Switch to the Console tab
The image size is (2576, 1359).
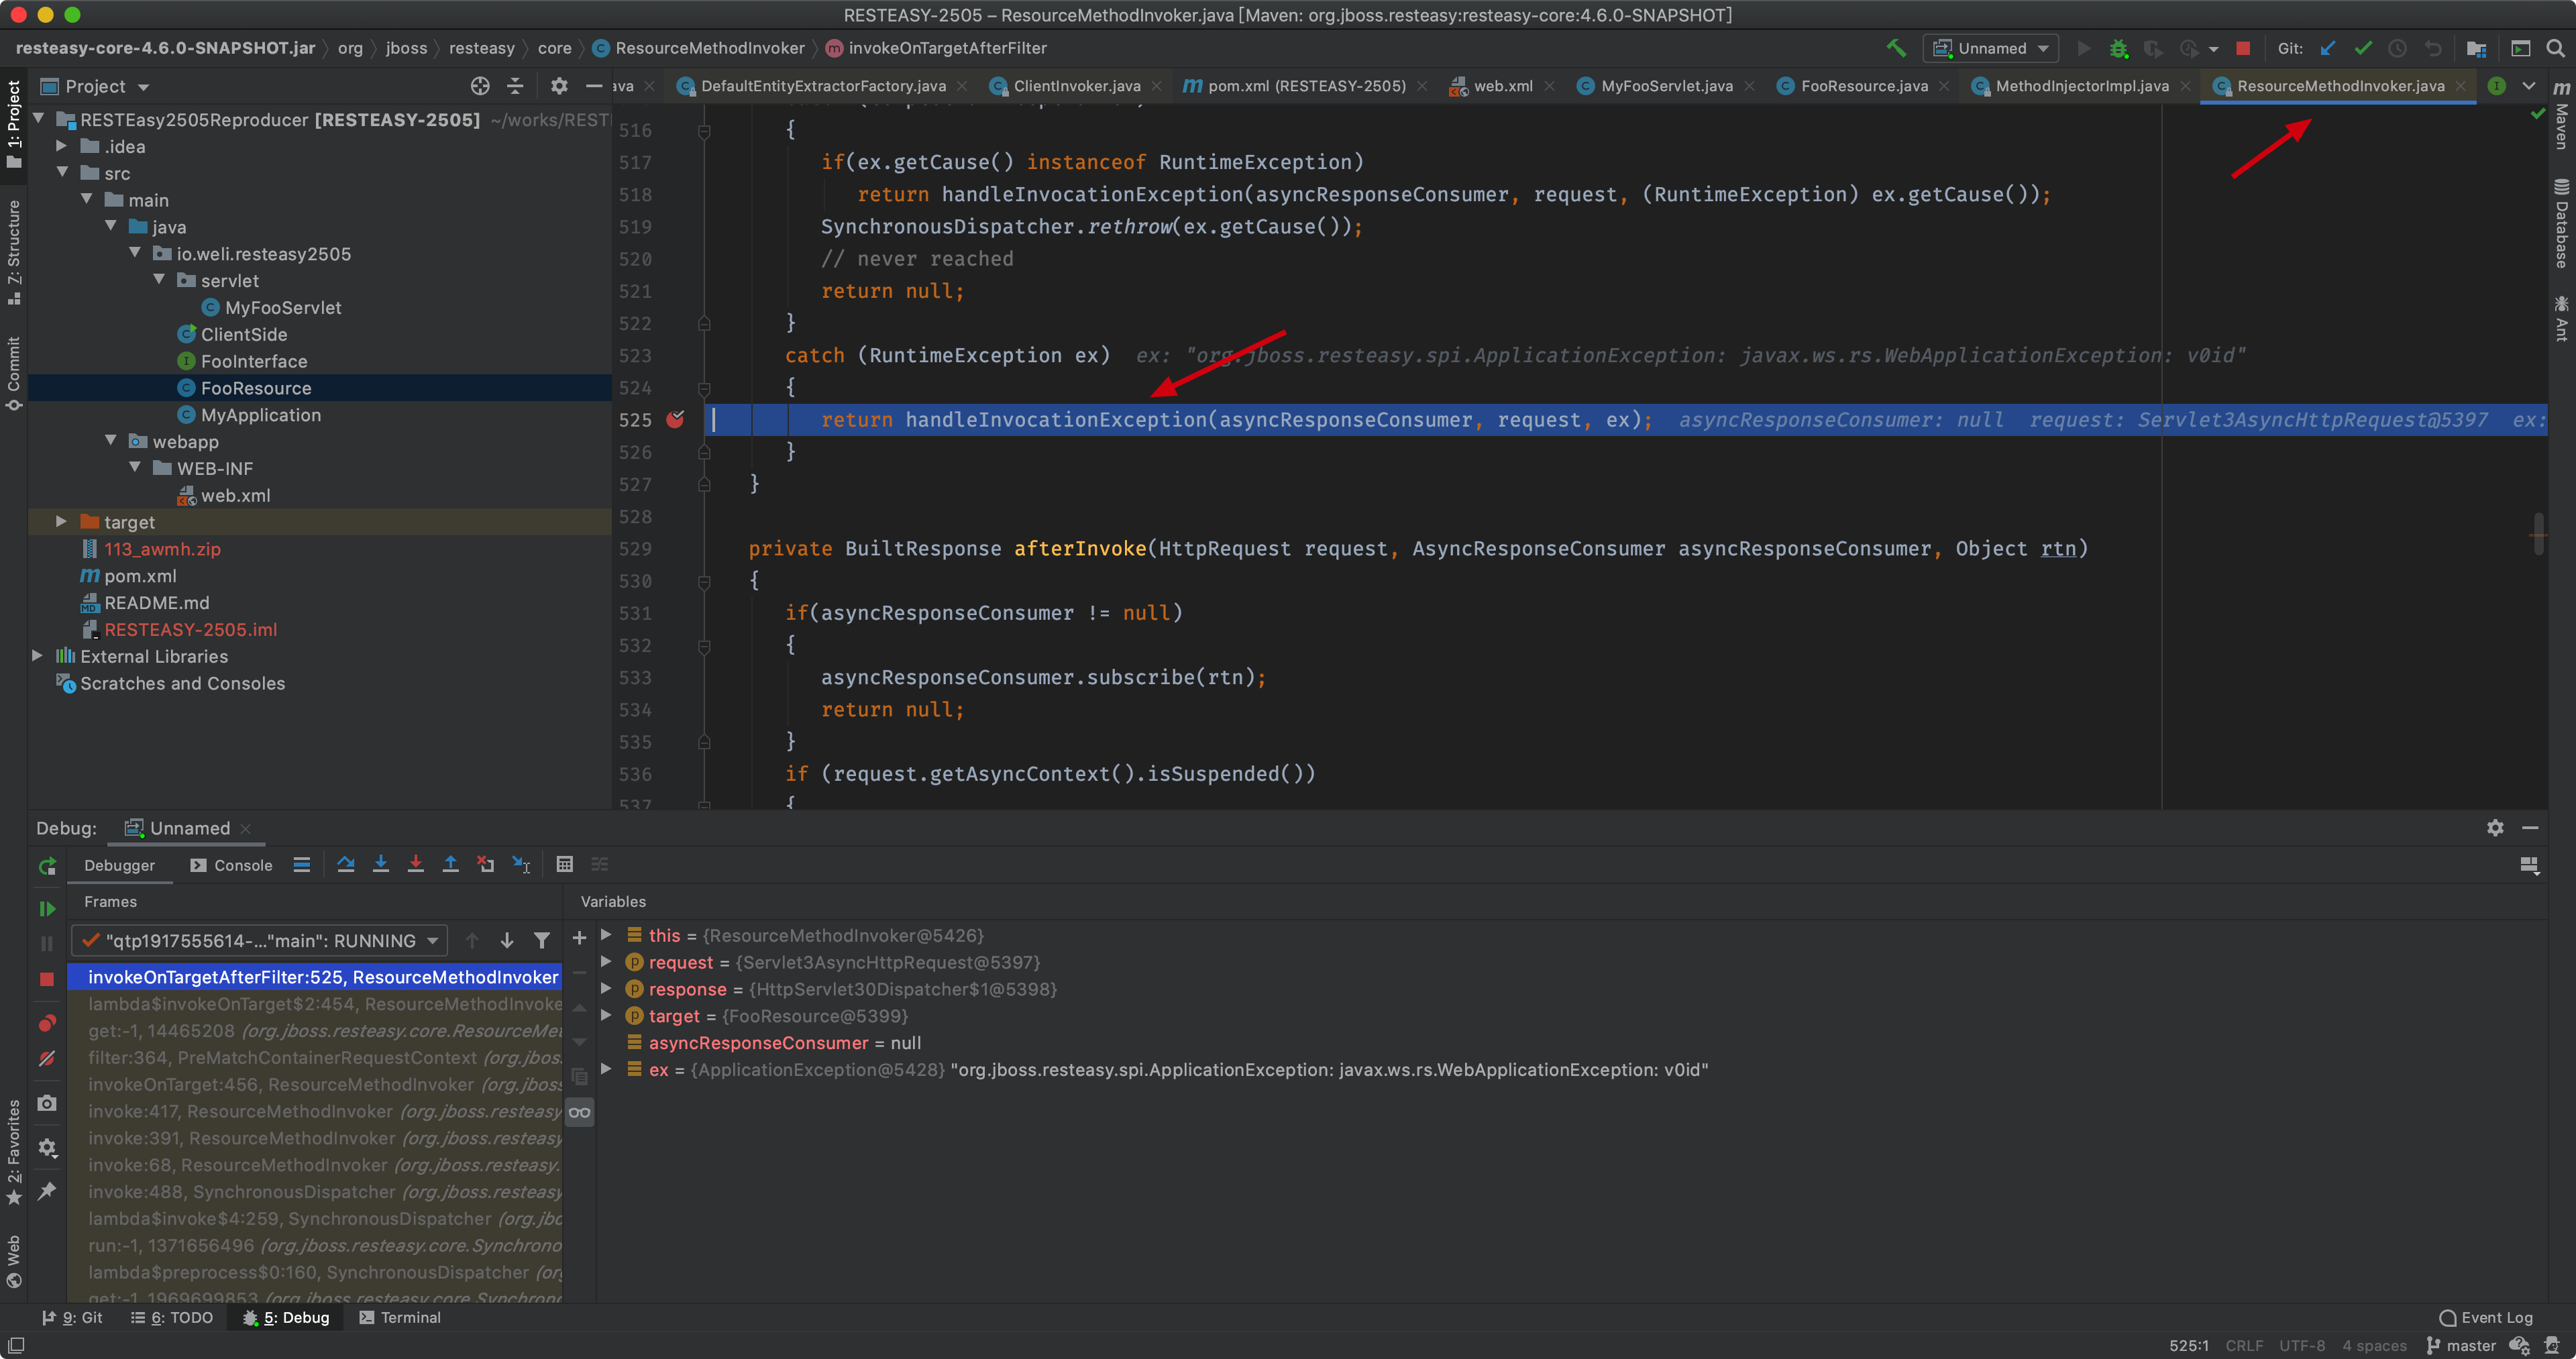tap(232, 865)
